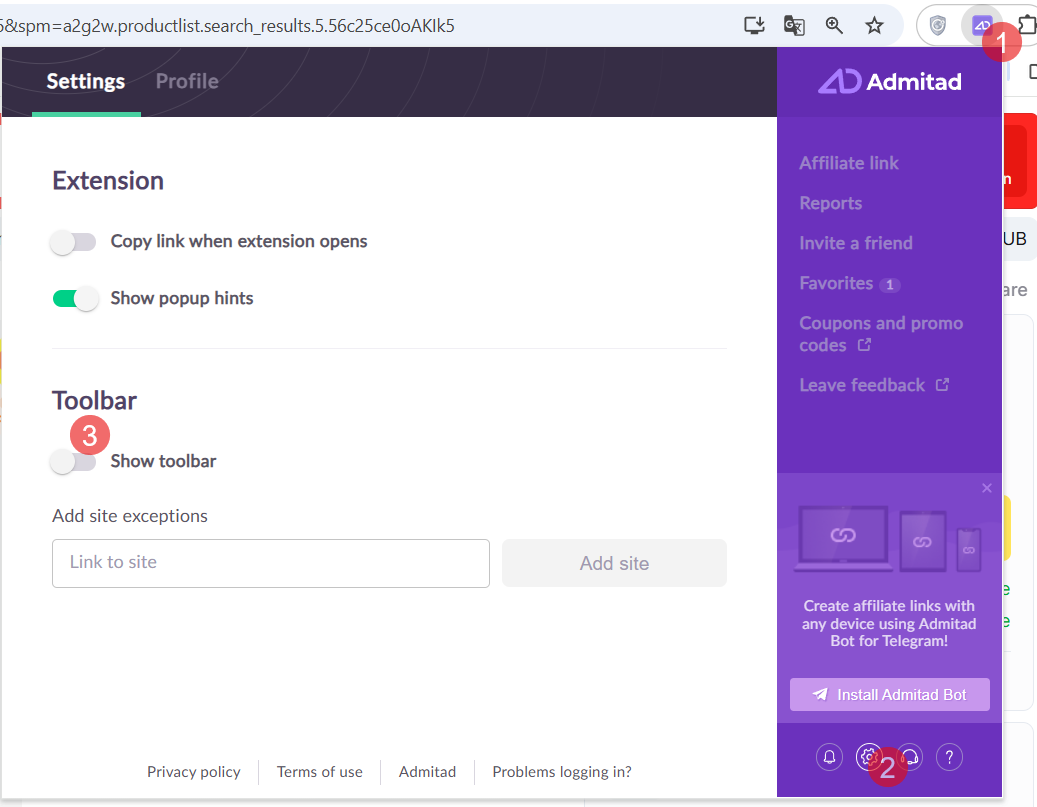Open settings via the gear icon
The image size is (1037, 807).
click(869, 757)
